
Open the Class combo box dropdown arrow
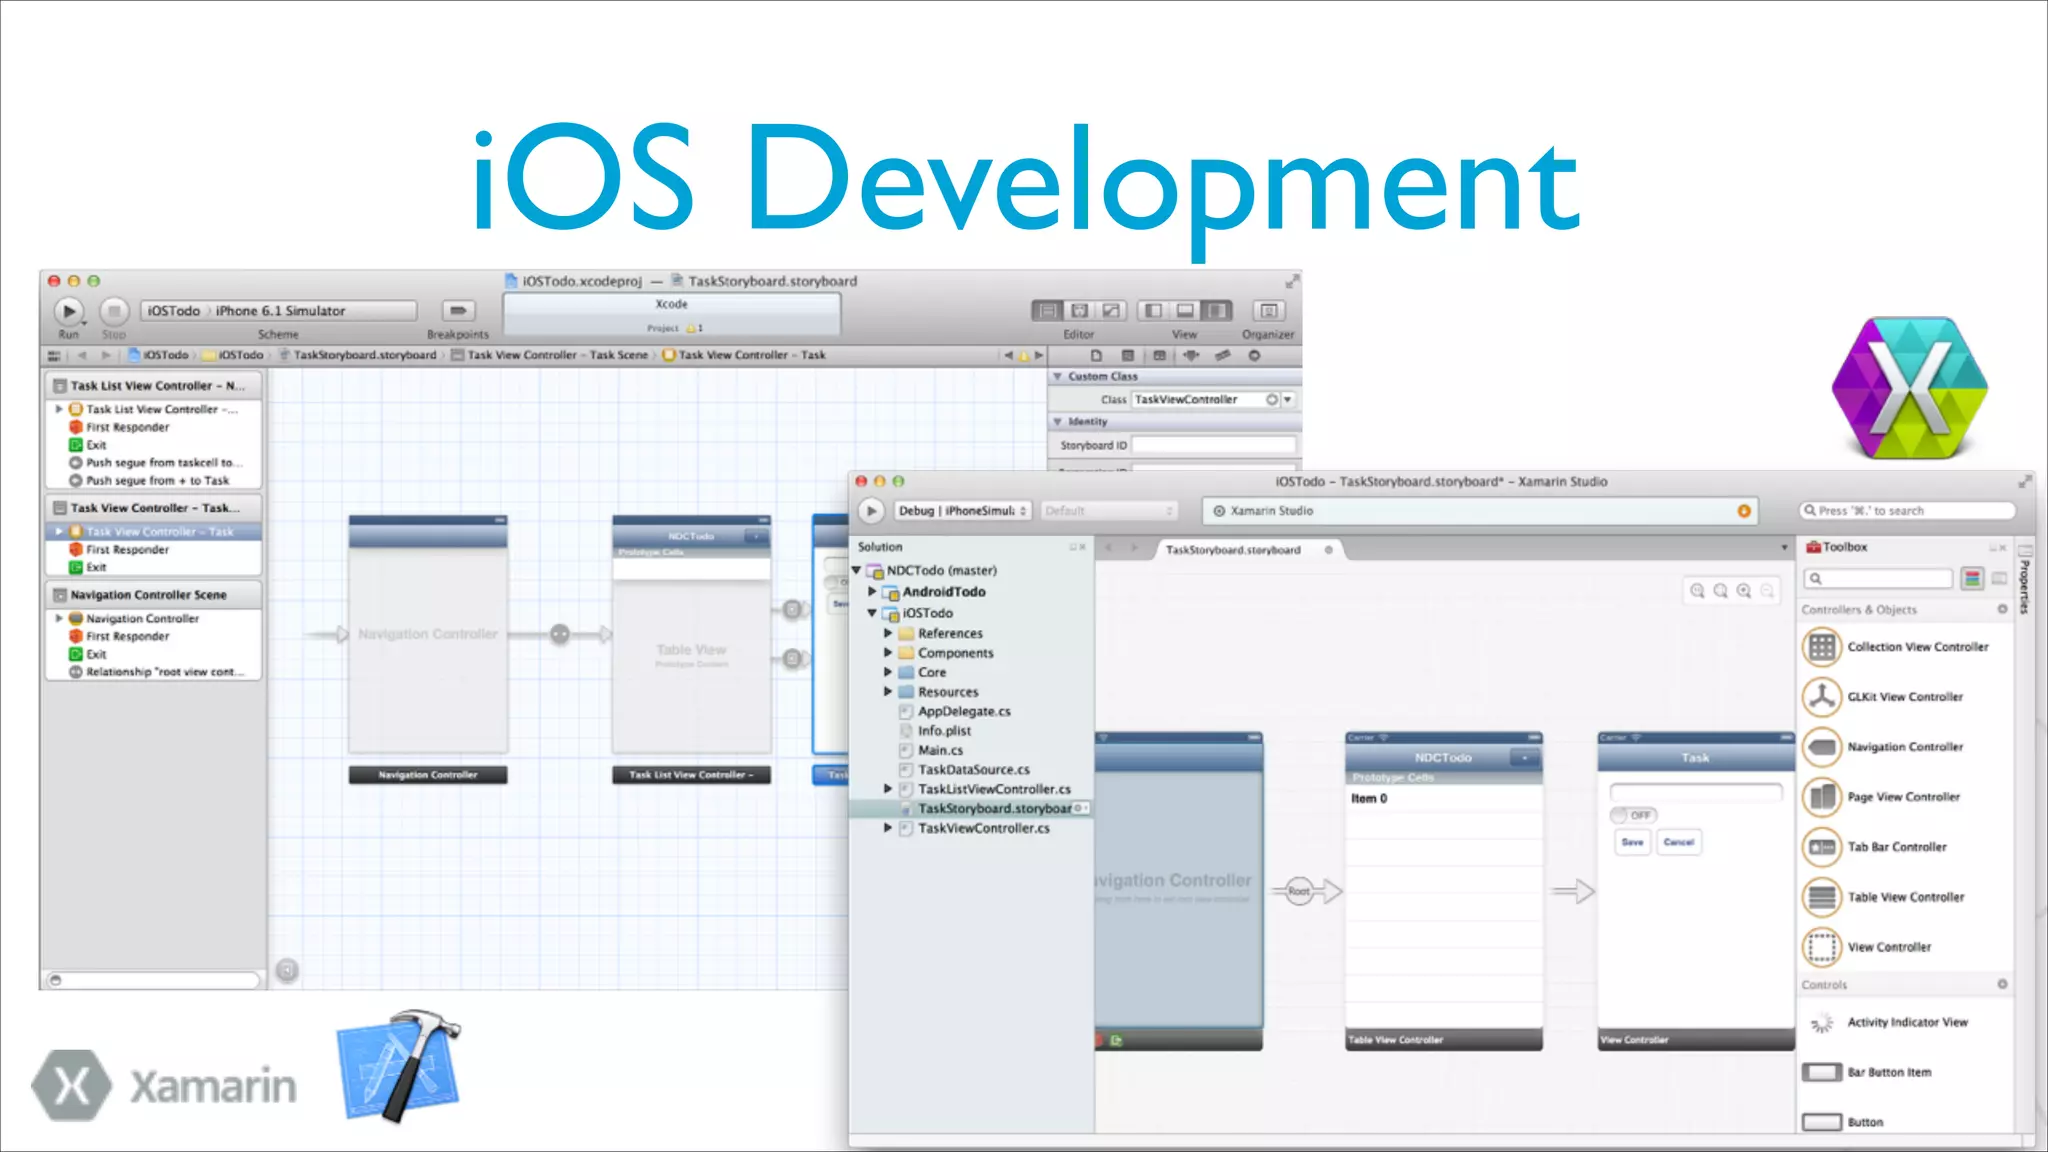(1288, 400)
